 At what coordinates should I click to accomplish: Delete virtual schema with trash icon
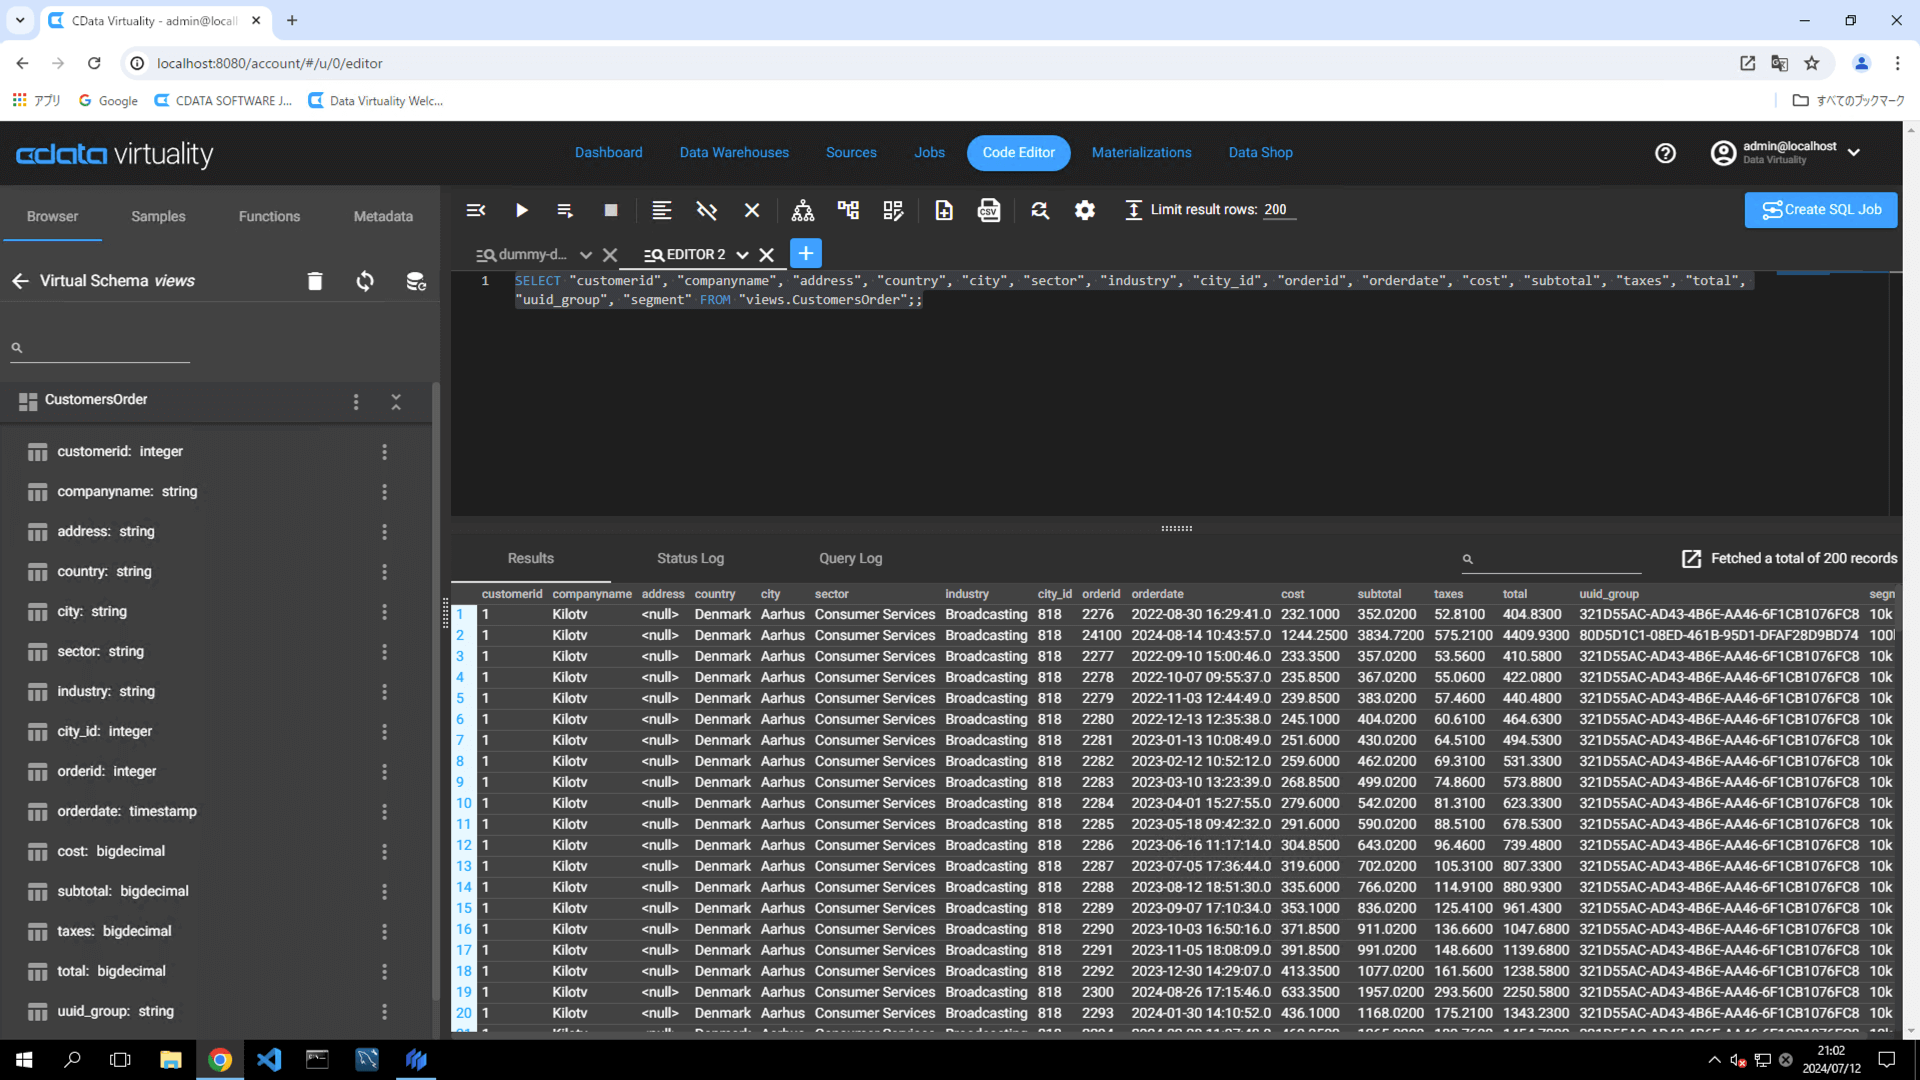pos(314,281)
